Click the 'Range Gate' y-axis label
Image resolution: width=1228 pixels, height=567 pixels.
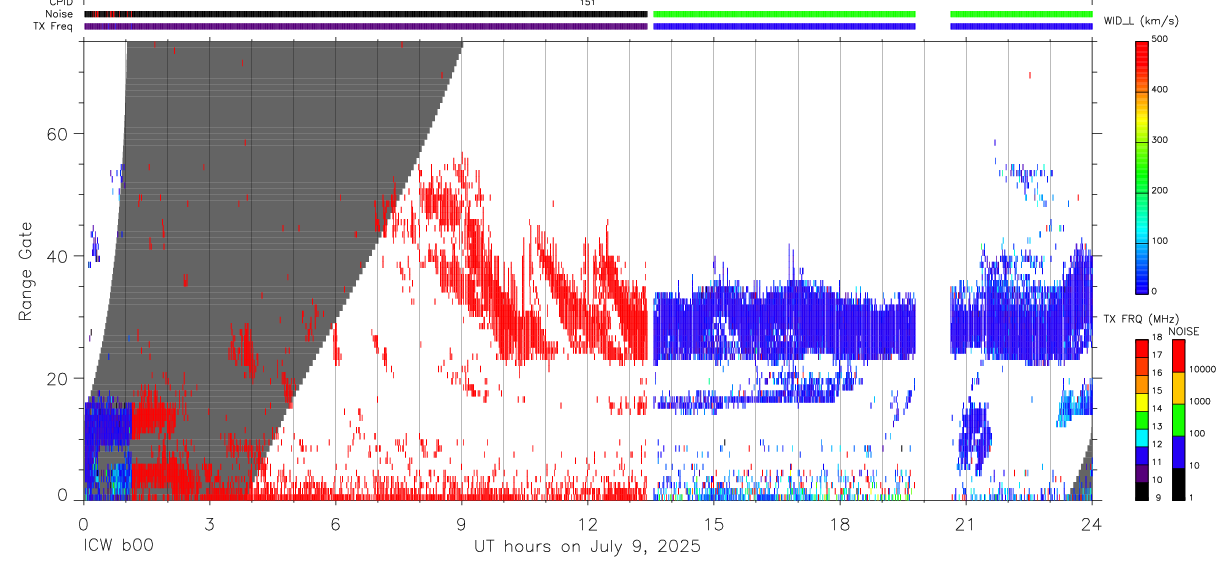click(26, 272)
